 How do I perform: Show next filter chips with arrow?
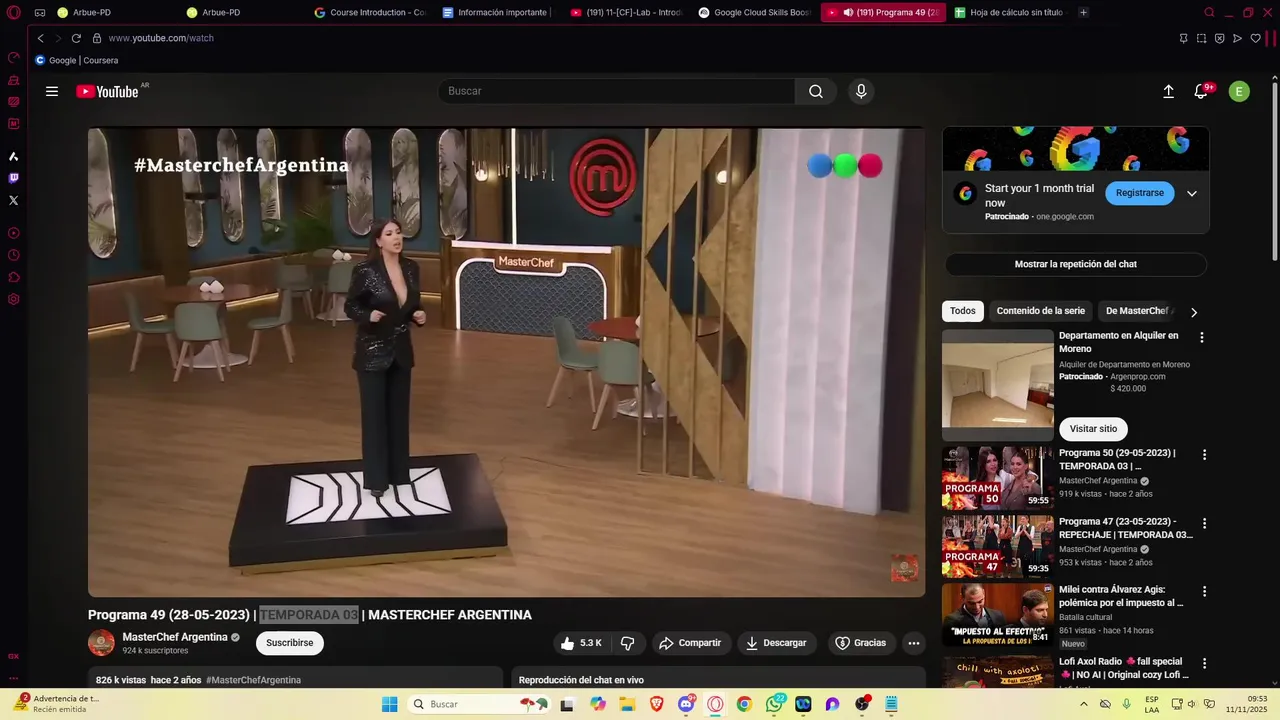(1193, 312)
